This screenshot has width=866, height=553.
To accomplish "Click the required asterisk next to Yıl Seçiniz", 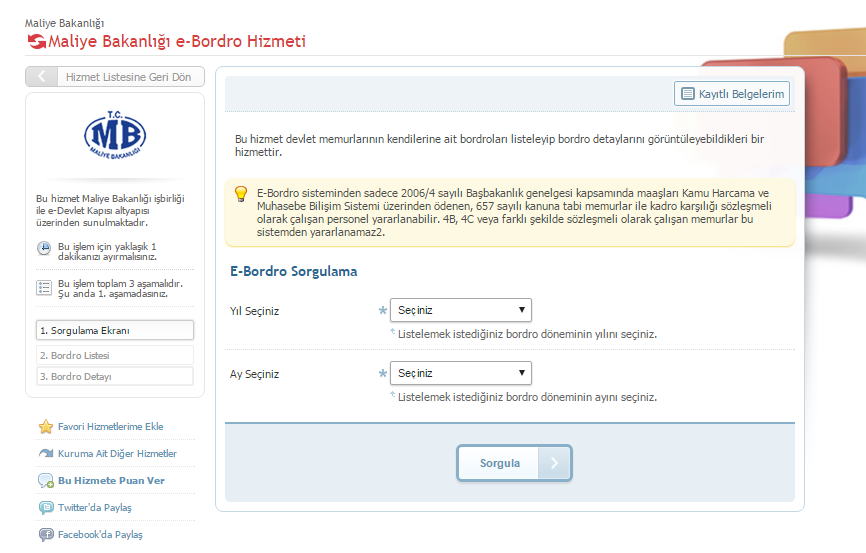I will pyautogui.click(x=382, y=310).
